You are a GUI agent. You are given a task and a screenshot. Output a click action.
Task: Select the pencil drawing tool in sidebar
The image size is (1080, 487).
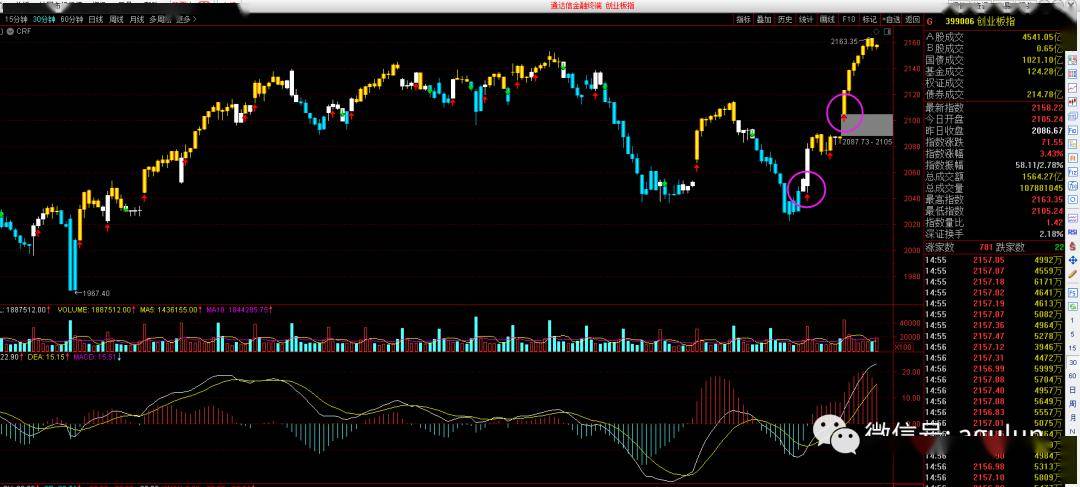1073,273
